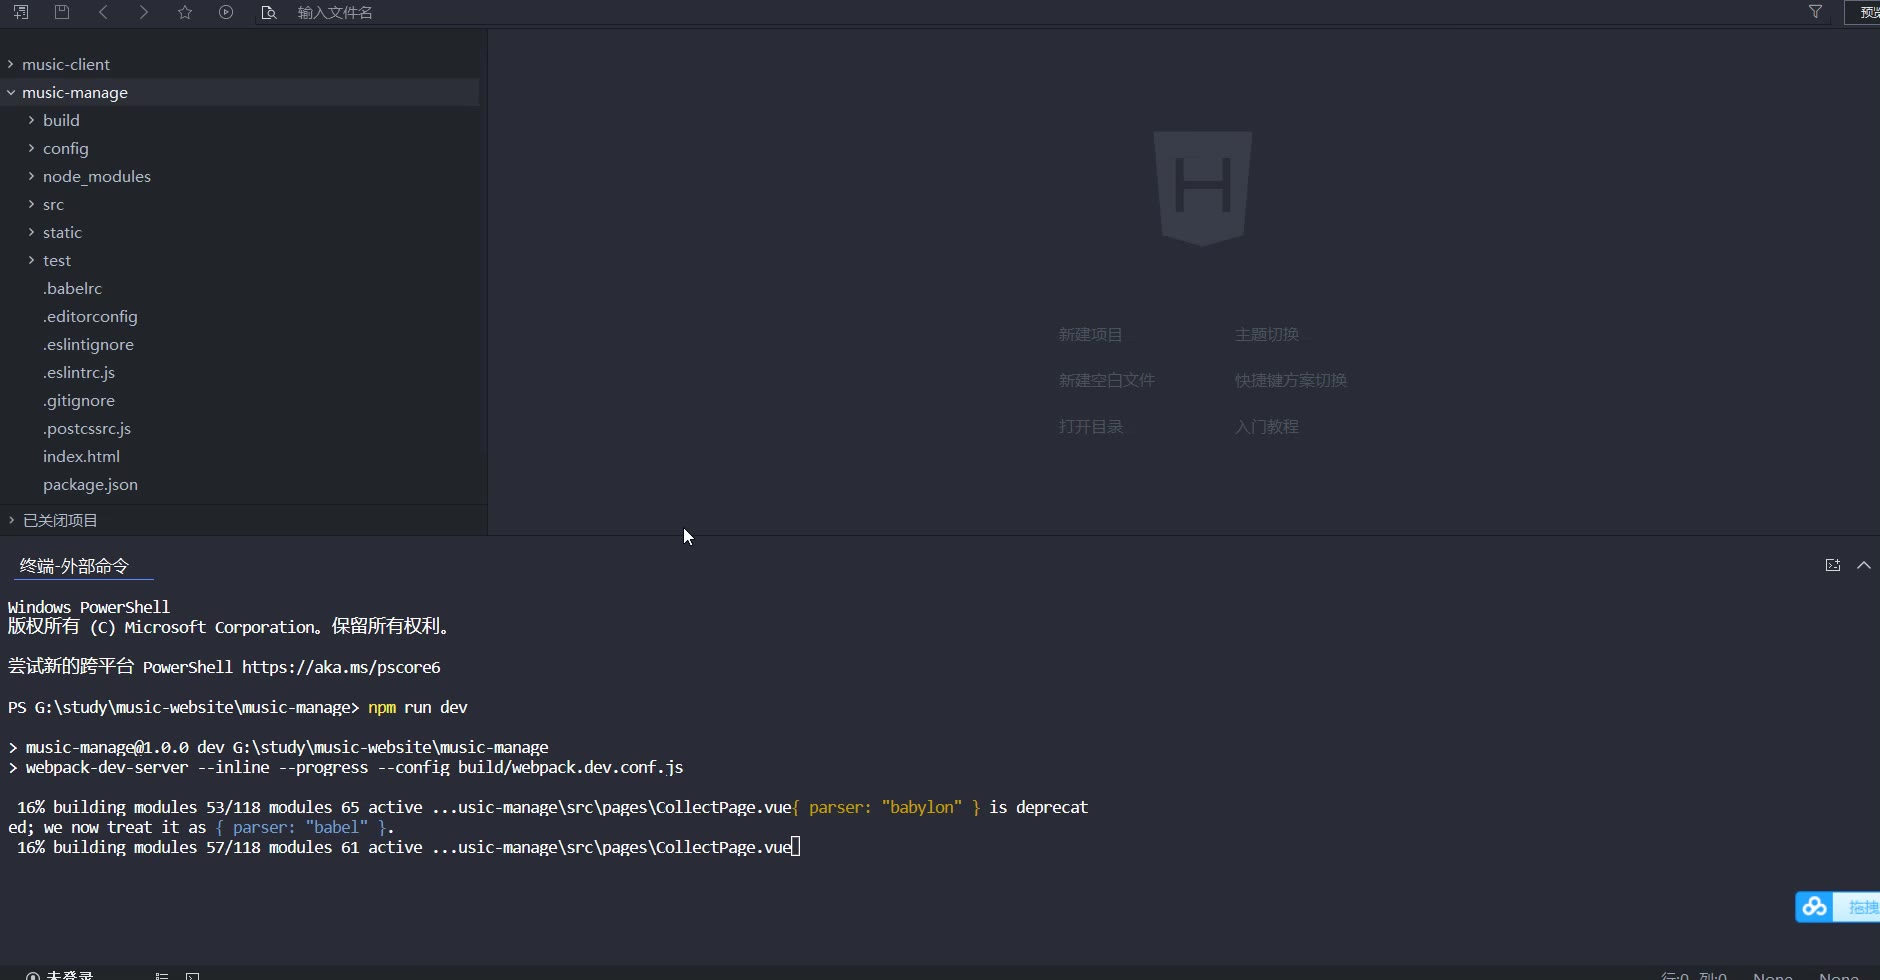This screenshot has height=980, width=1880.
Task: Open the .eslintignore file
Action: (88, 344)
